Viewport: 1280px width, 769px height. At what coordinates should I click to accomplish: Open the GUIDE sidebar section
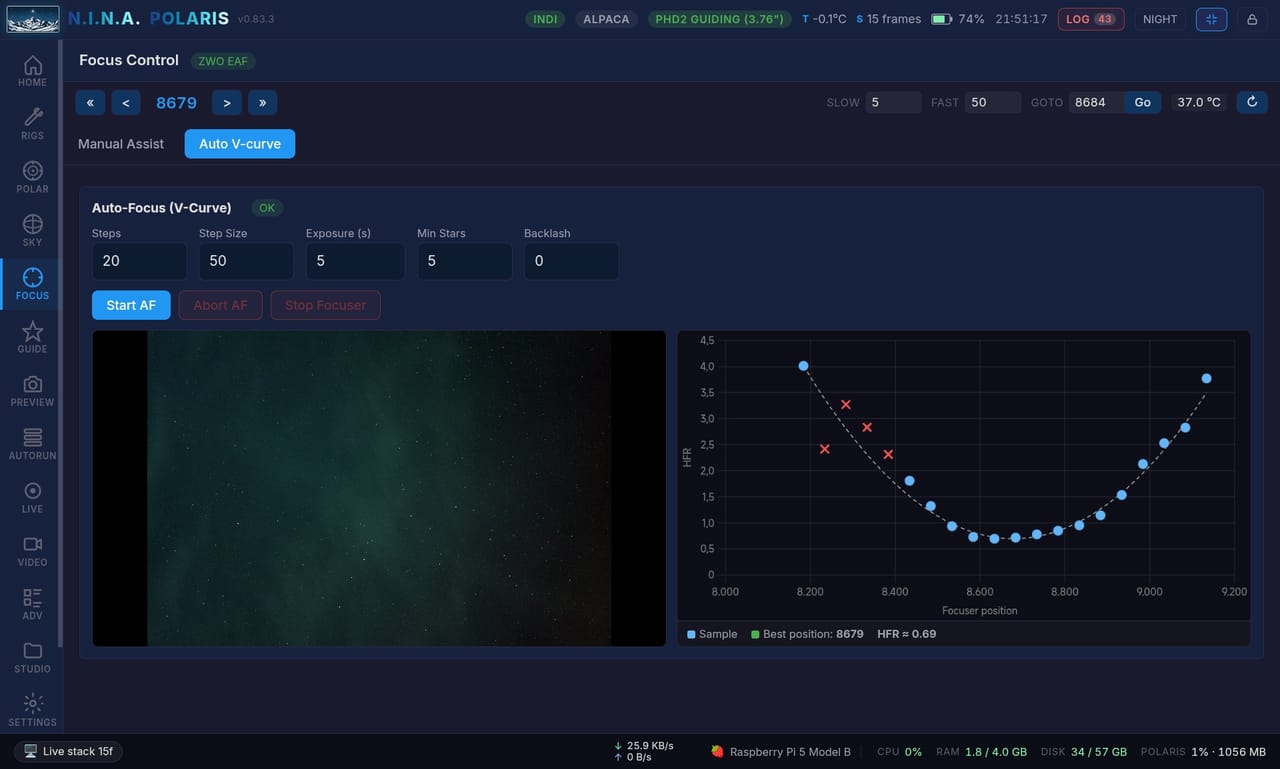click(x=32, y=338)
